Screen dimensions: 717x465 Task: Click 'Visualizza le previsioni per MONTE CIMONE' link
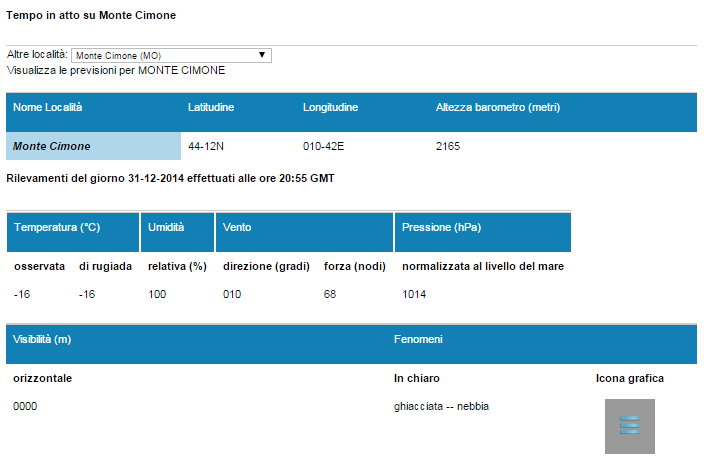[116, 70]
